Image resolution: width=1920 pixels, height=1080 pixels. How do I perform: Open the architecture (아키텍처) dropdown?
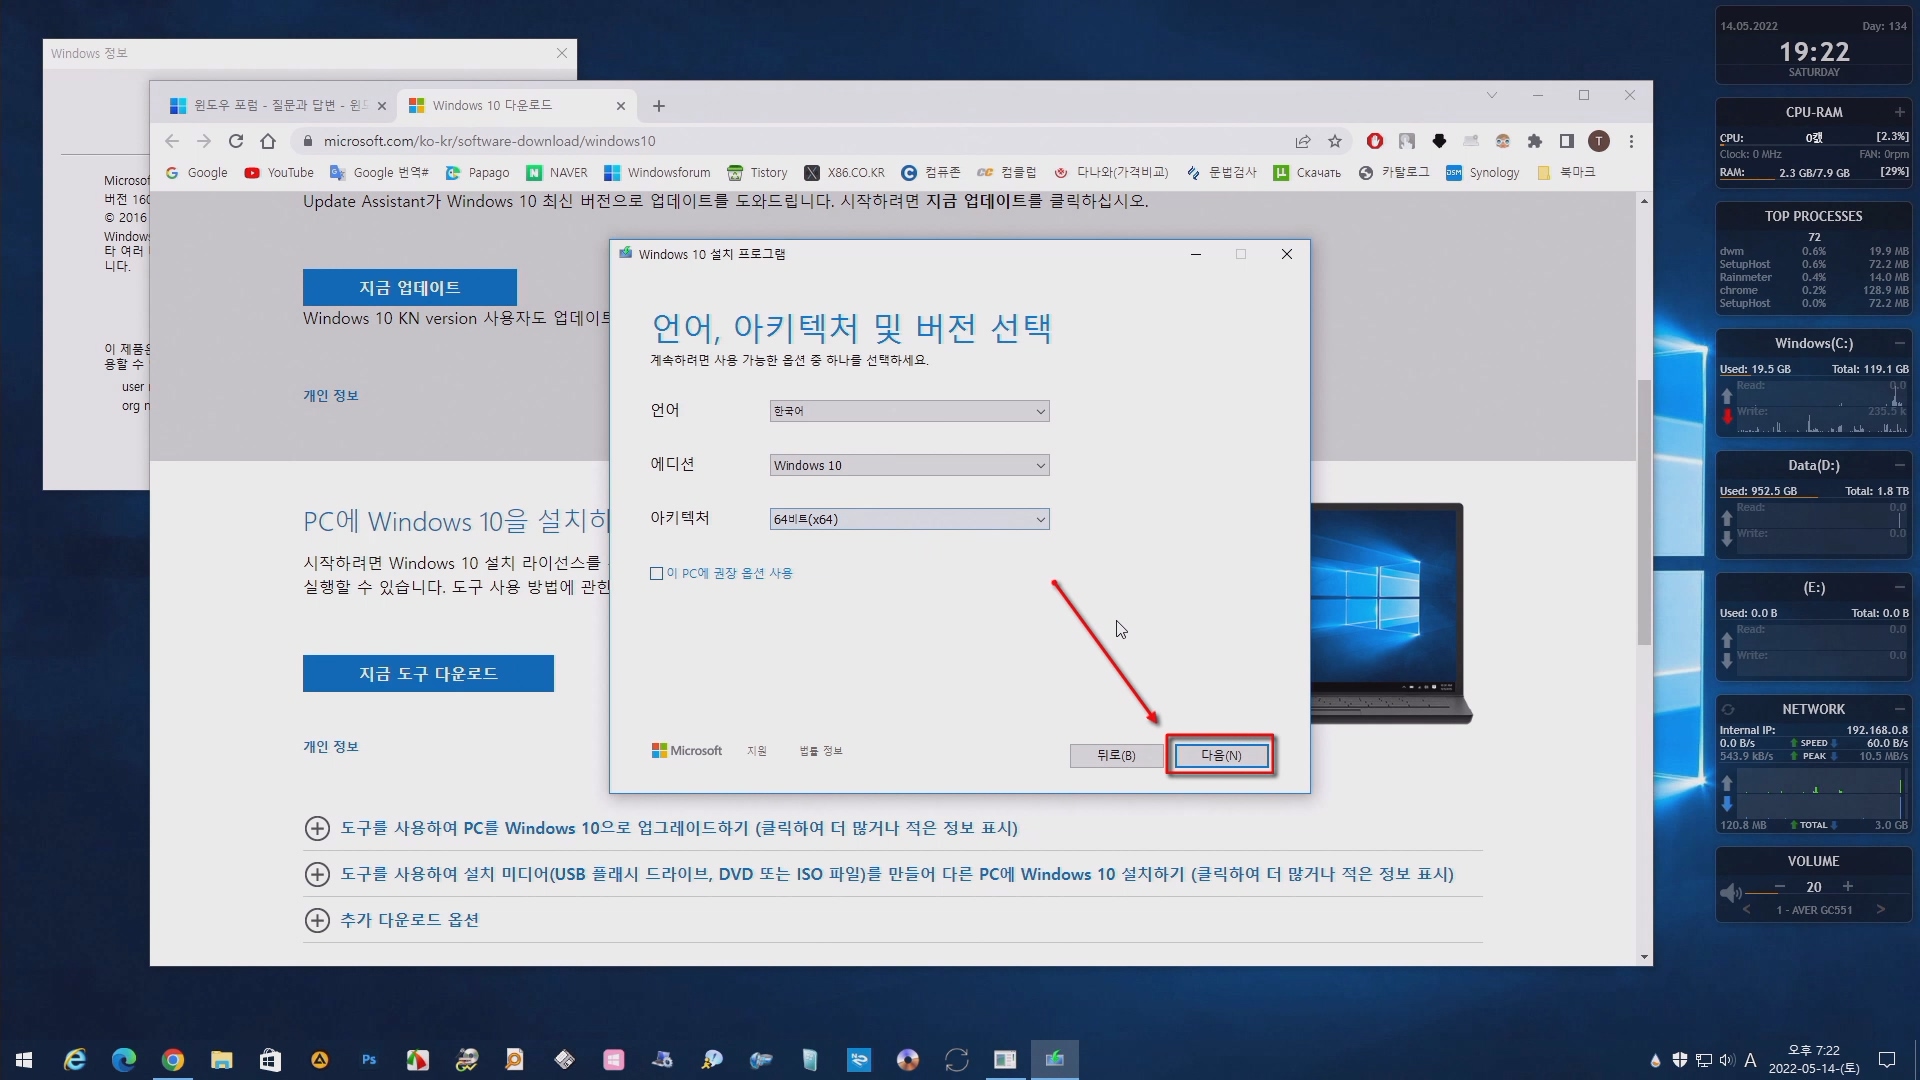(909, 519)
